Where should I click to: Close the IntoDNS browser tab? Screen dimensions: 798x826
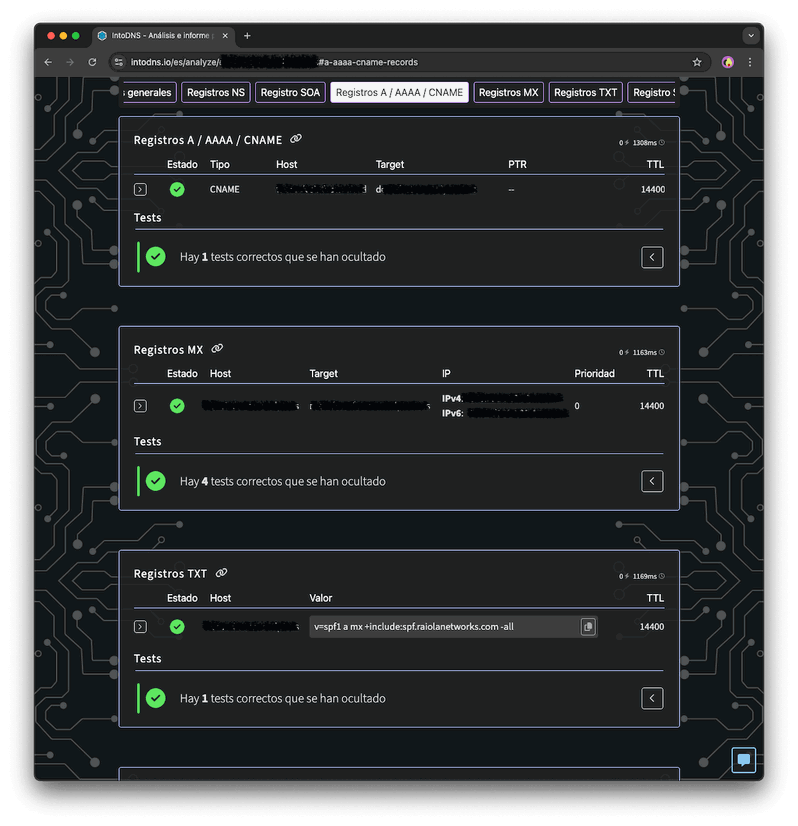(225, 36)
